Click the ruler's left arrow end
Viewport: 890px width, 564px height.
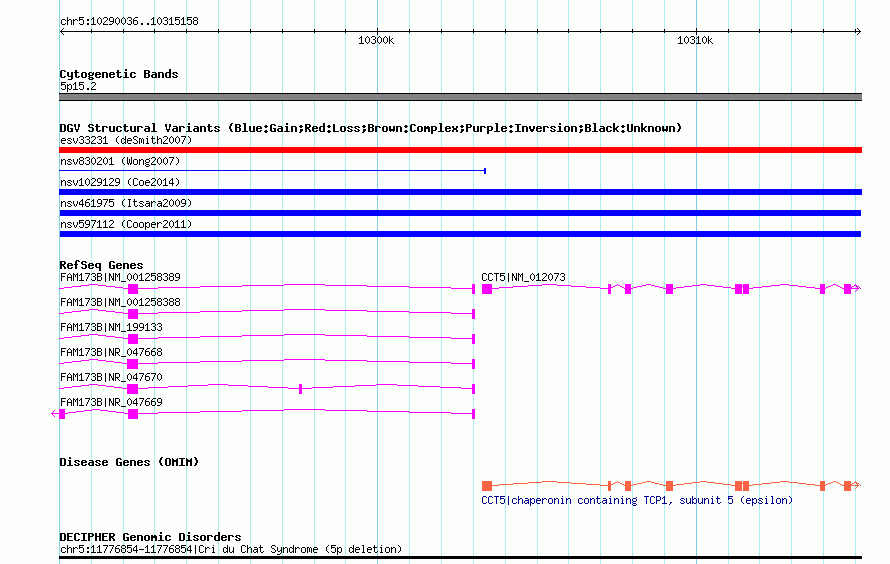(62, 32)
